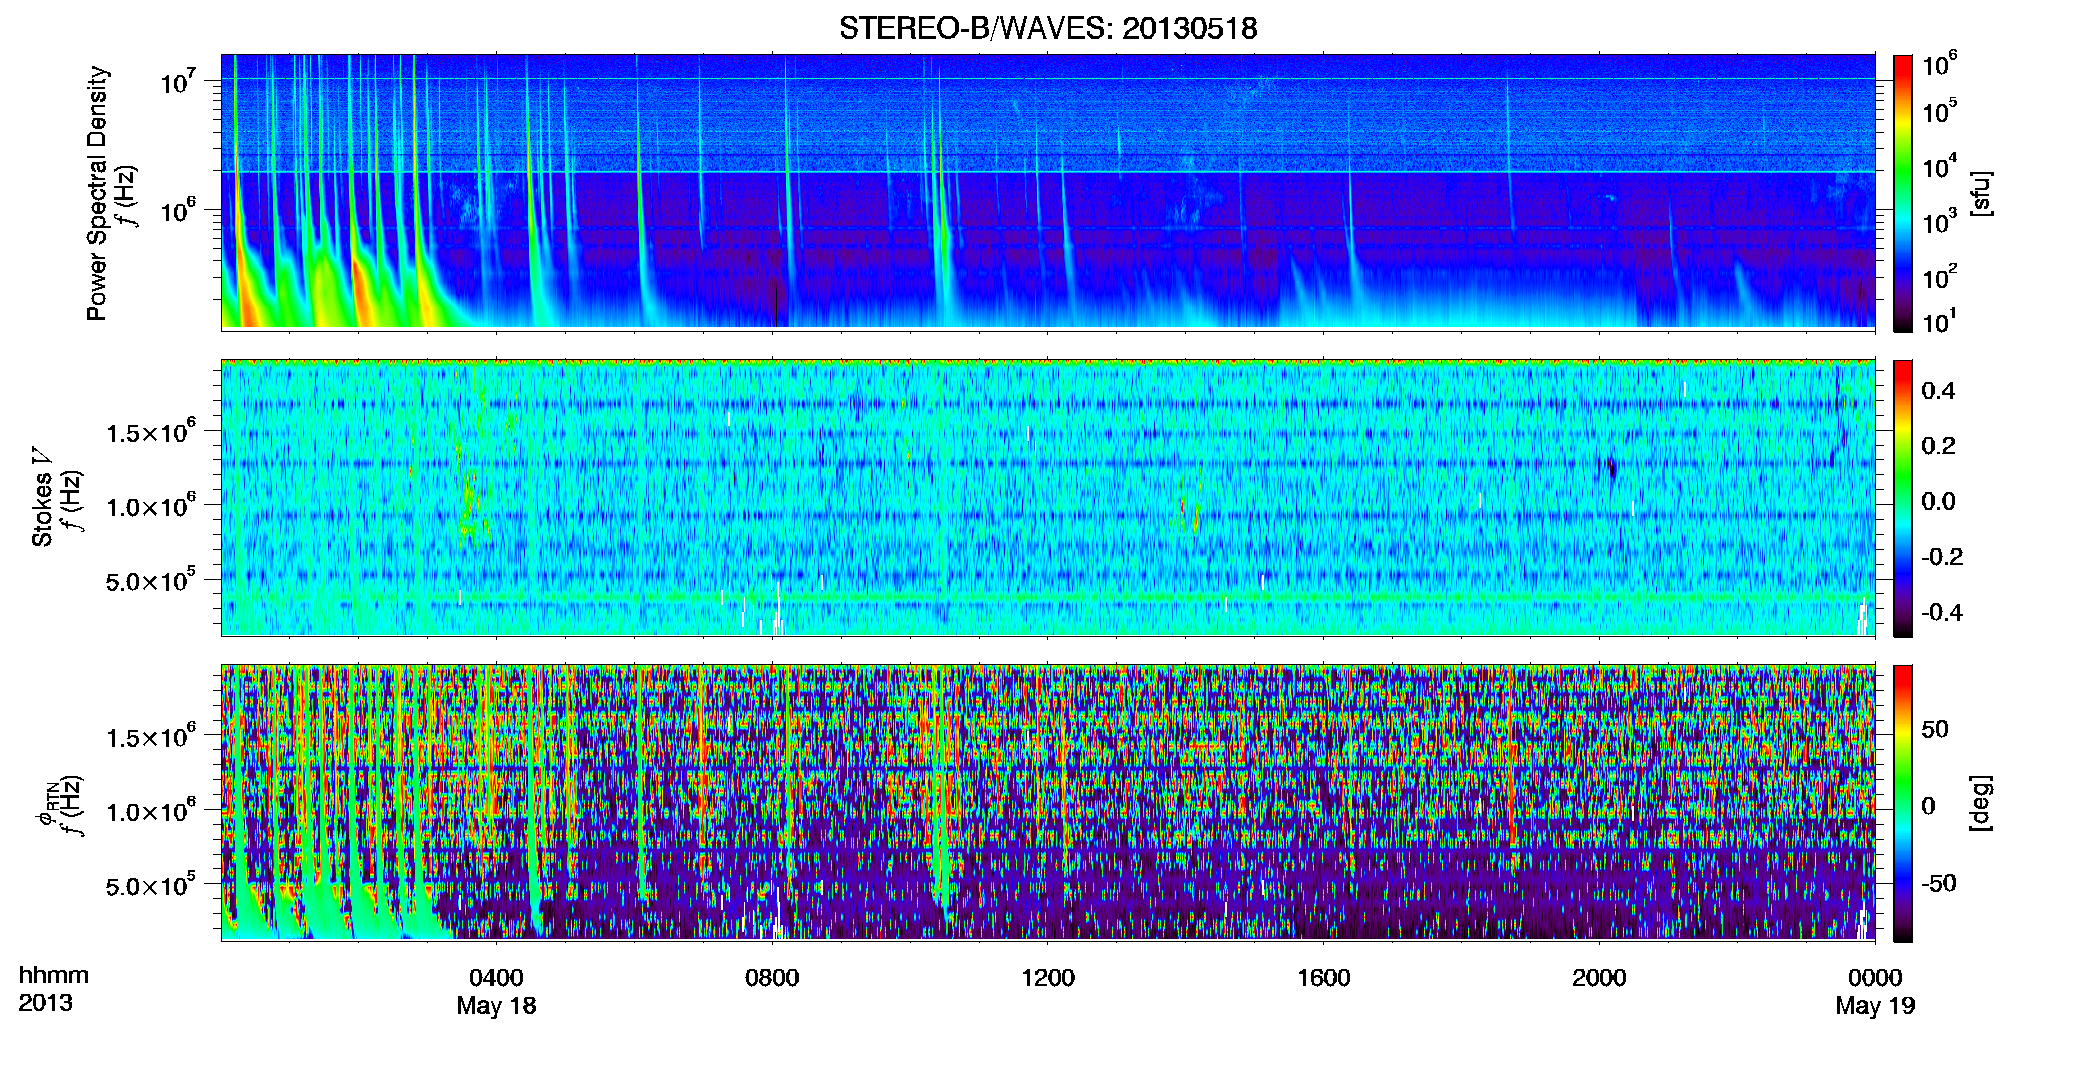2096x1080 pixels.
Task: Click the 0000 time axis label
Action: 1875,977
